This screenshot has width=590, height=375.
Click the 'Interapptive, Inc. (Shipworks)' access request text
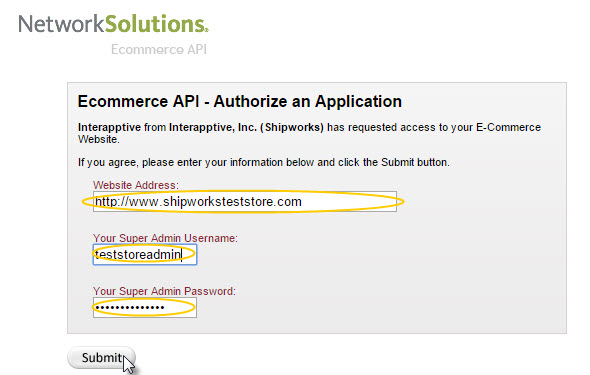coord(309,133)
